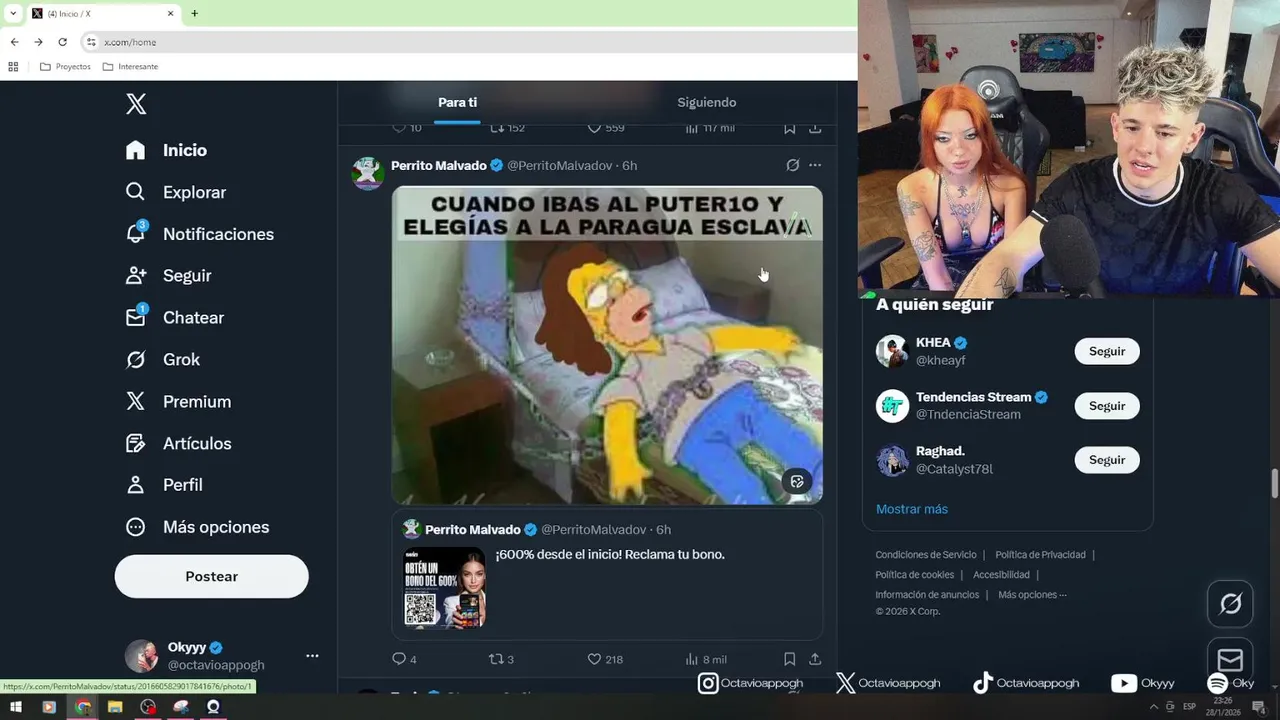Open floating messages envelope button
This screenshot has width=1280, height=720.
(x=1230, y=660)
